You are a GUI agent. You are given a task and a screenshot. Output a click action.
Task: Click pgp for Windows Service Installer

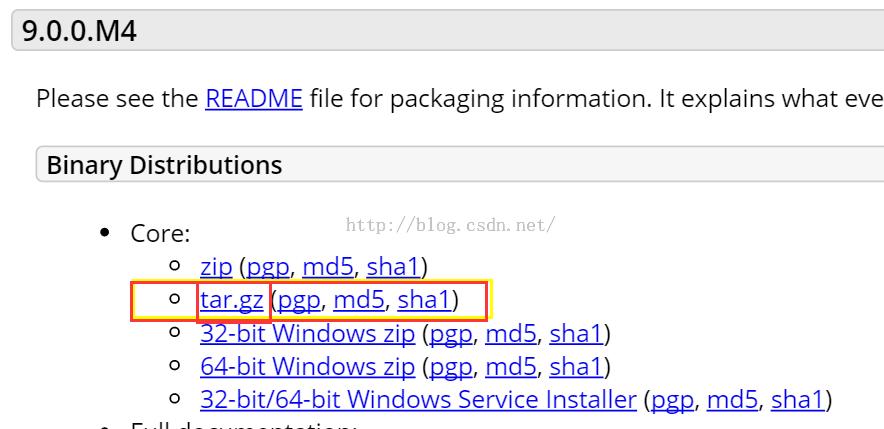pyautogui.click(x=672, y=400)
